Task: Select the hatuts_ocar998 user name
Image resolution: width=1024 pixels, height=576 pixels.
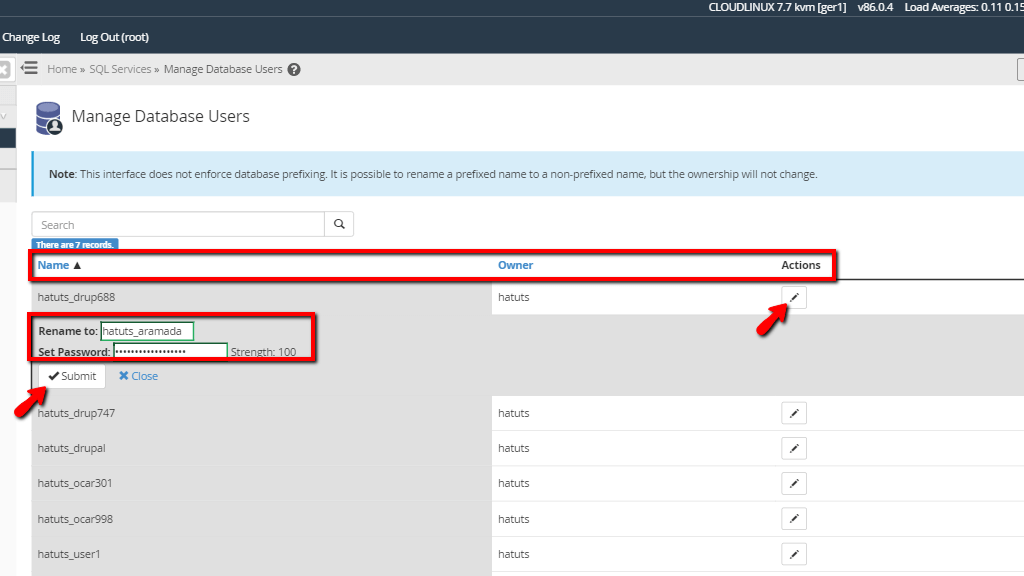Action: point(75,519)
